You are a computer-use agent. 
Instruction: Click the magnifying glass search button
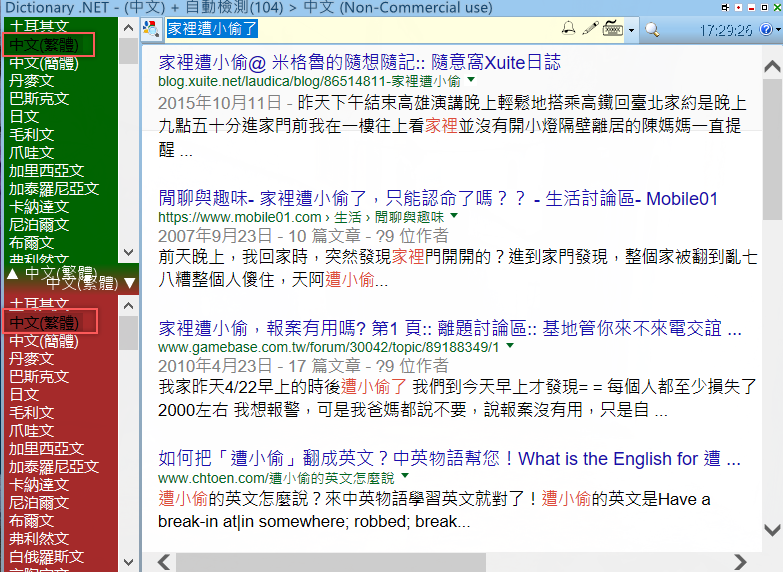[x=652, y=29]
